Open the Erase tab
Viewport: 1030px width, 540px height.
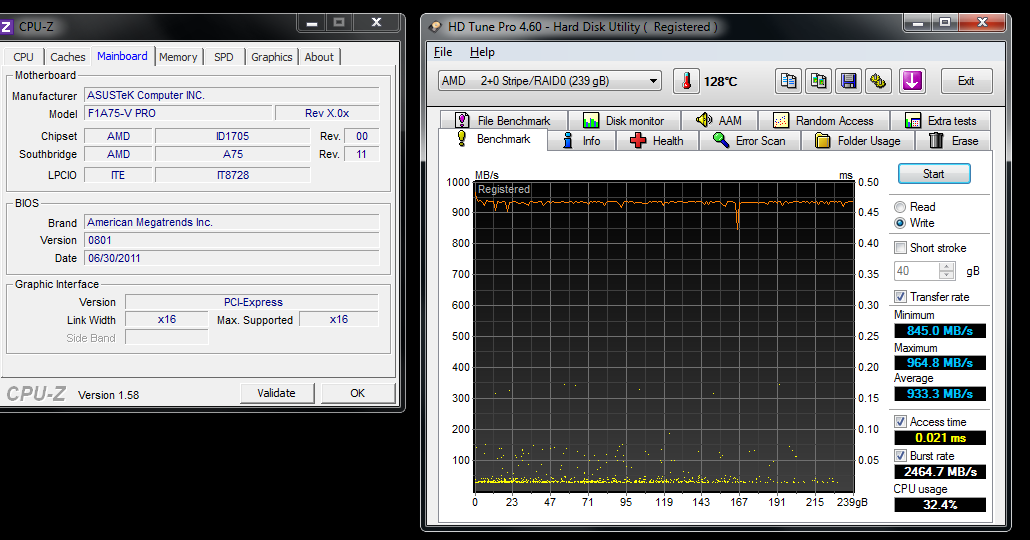tap(953, 141)
